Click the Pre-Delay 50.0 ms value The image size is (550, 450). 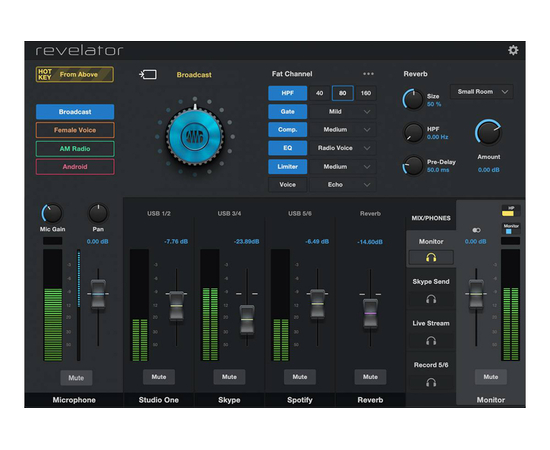(x=438, y=170)
